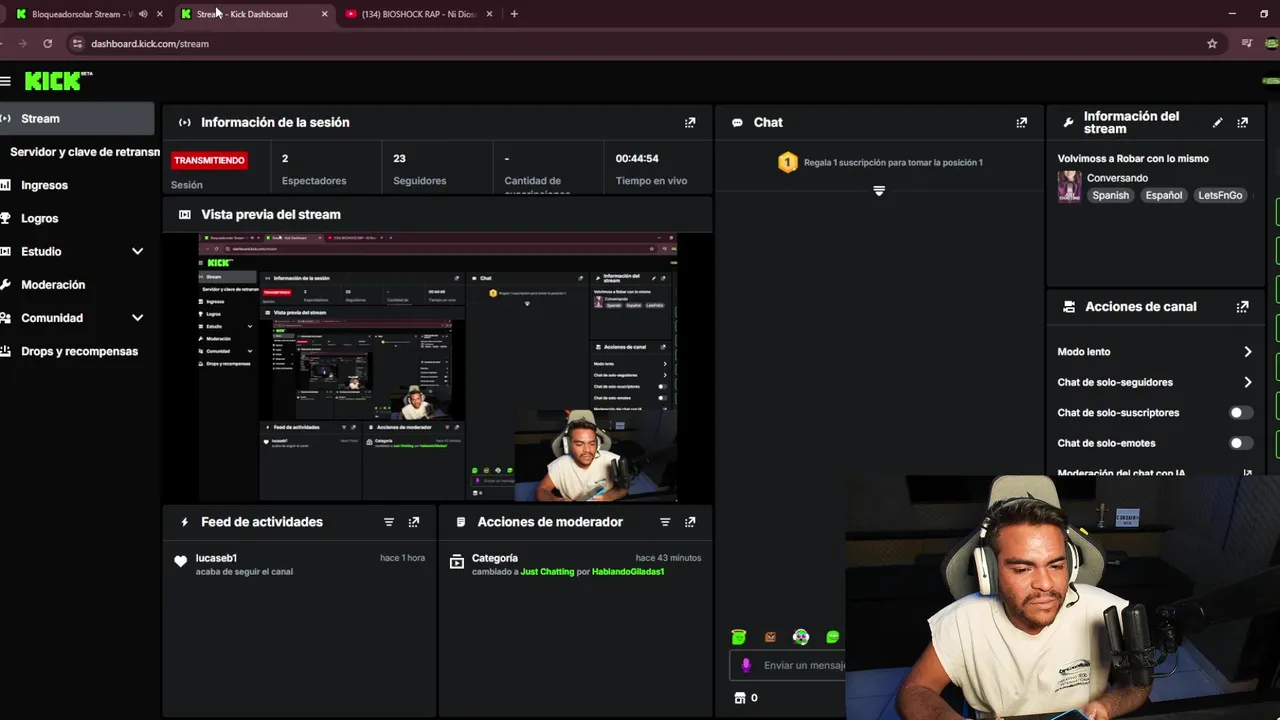This screenshot has height=720, width=1280.
Task: Go forward with browser forward arrow
Action: [x=22, y=44]
